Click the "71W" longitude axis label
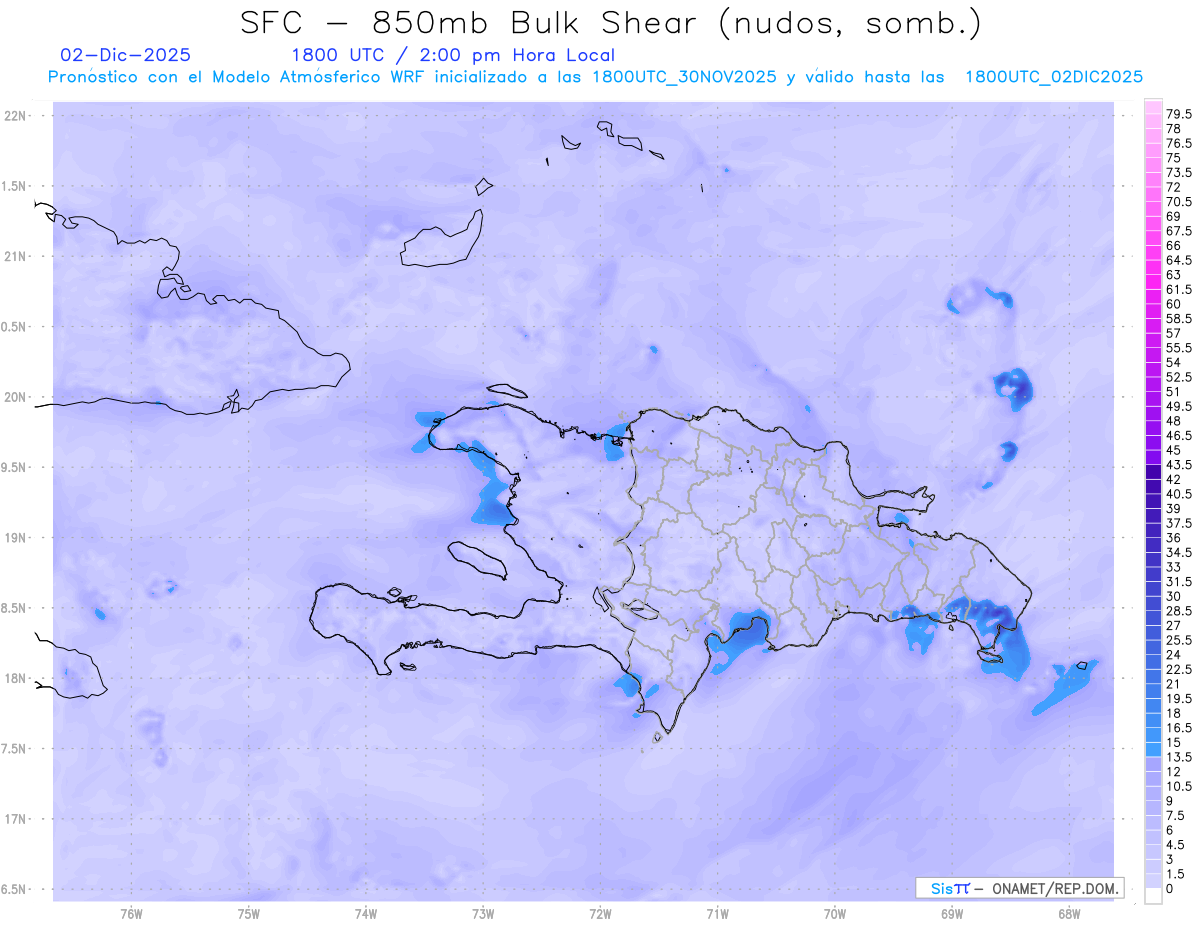1200x927 pixels. 717,914
